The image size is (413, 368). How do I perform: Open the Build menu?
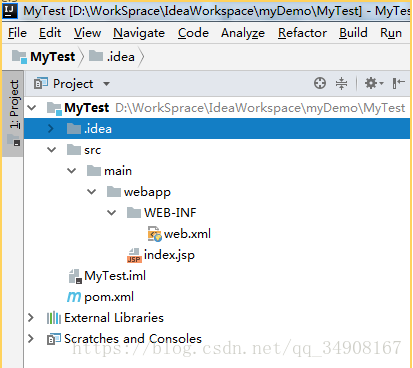(x=353, y=33)
